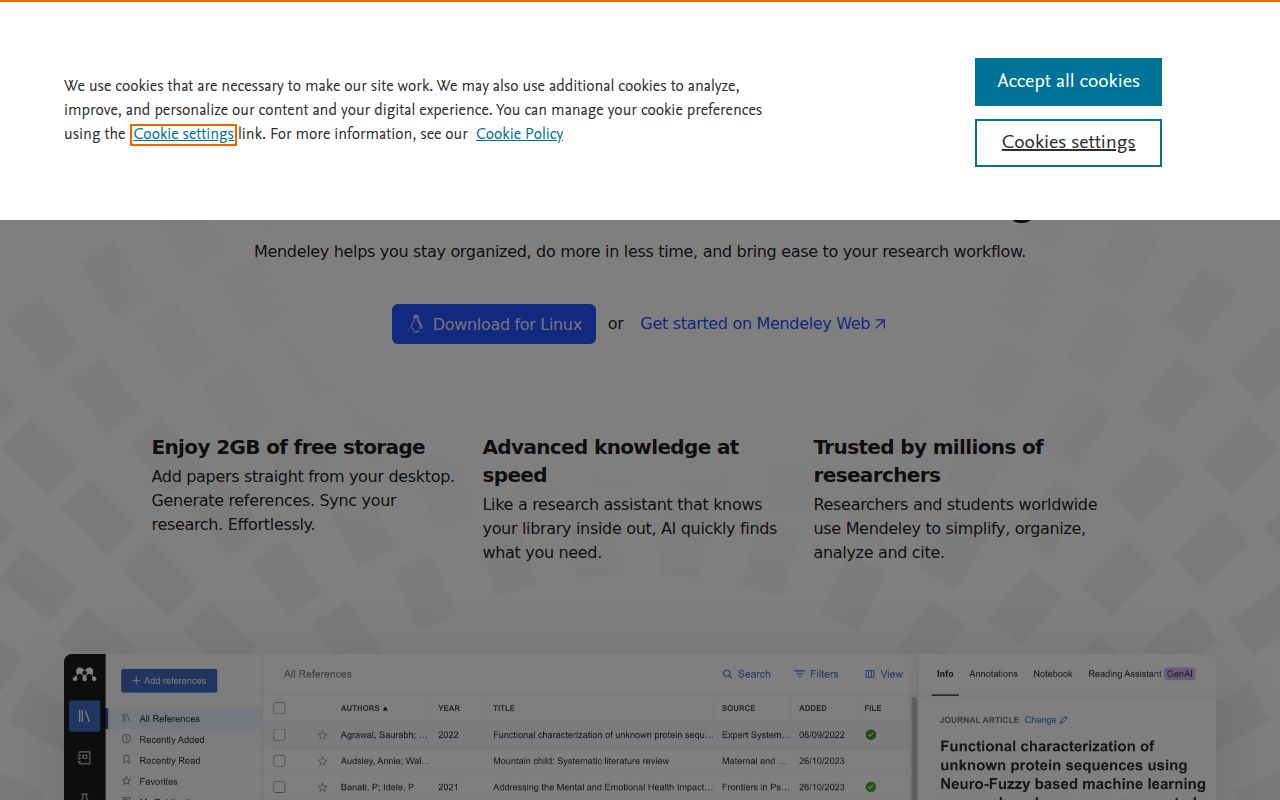Image resolution: width=1280 pixels, height=800 pixels.
Task: Click the GenAI badge on Reading Assistant
Action: (x=1180, y=674)
